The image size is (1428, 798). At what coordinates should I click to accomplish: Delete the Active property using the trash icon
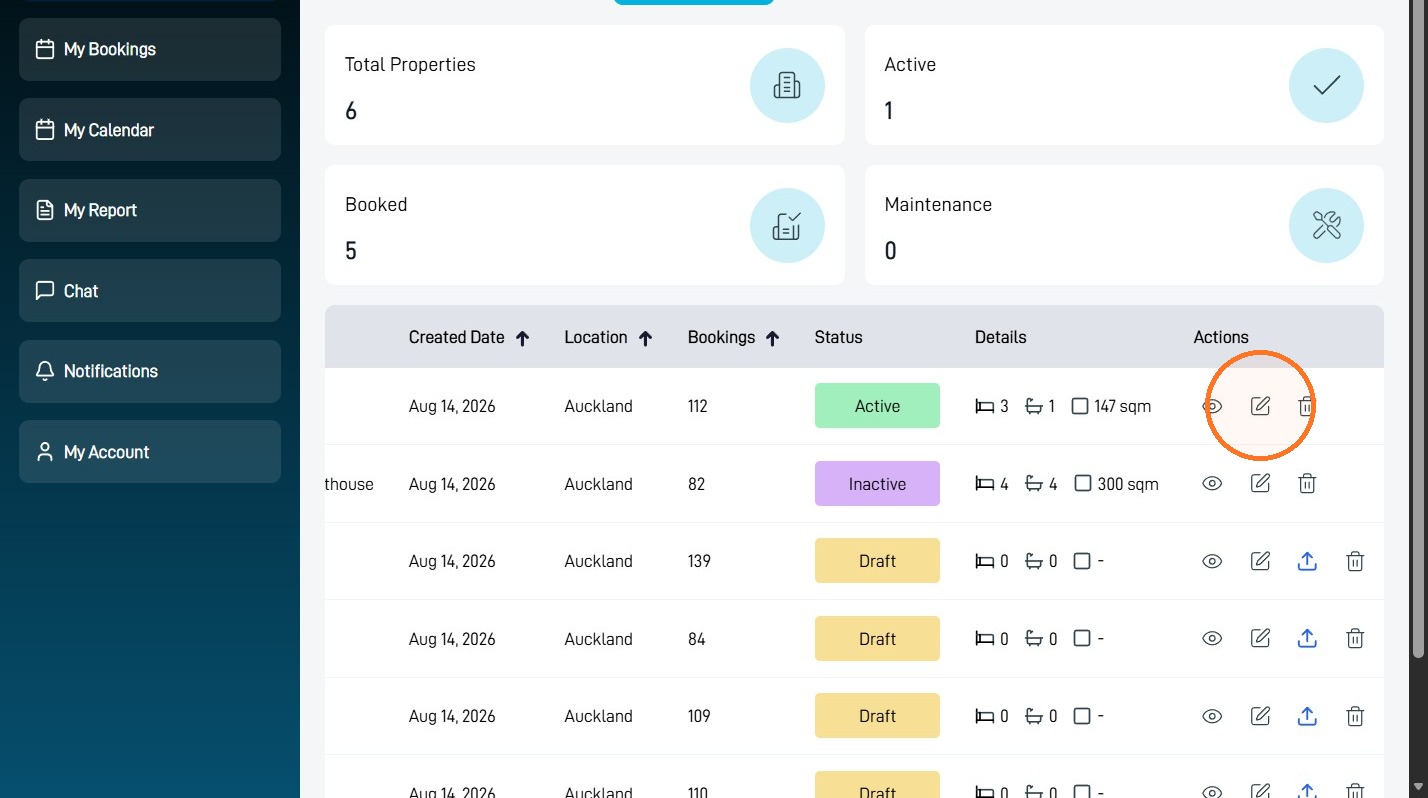click(x=1306, y=406)
